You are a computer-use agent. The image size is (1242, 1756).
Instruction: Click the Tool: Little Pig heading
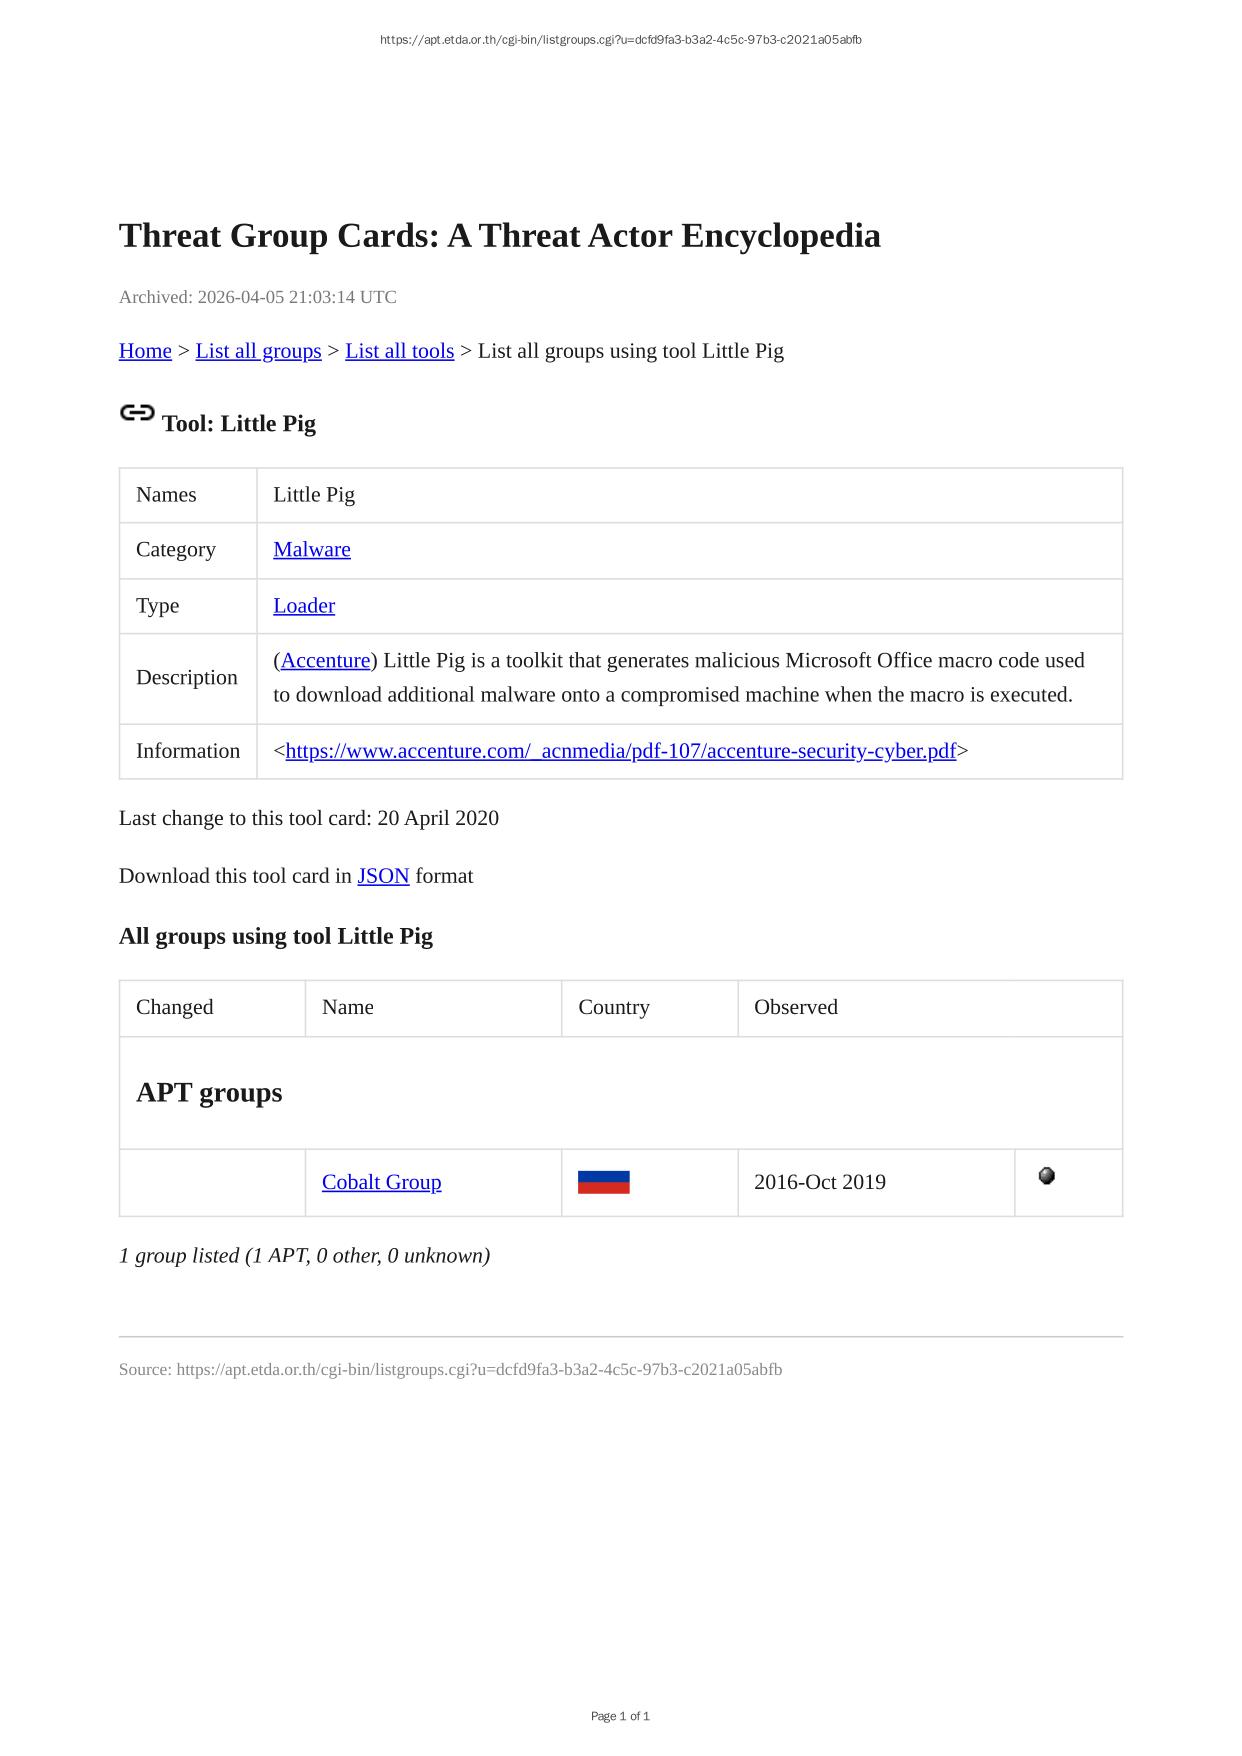pyautogui.click(x=239, y=424)
